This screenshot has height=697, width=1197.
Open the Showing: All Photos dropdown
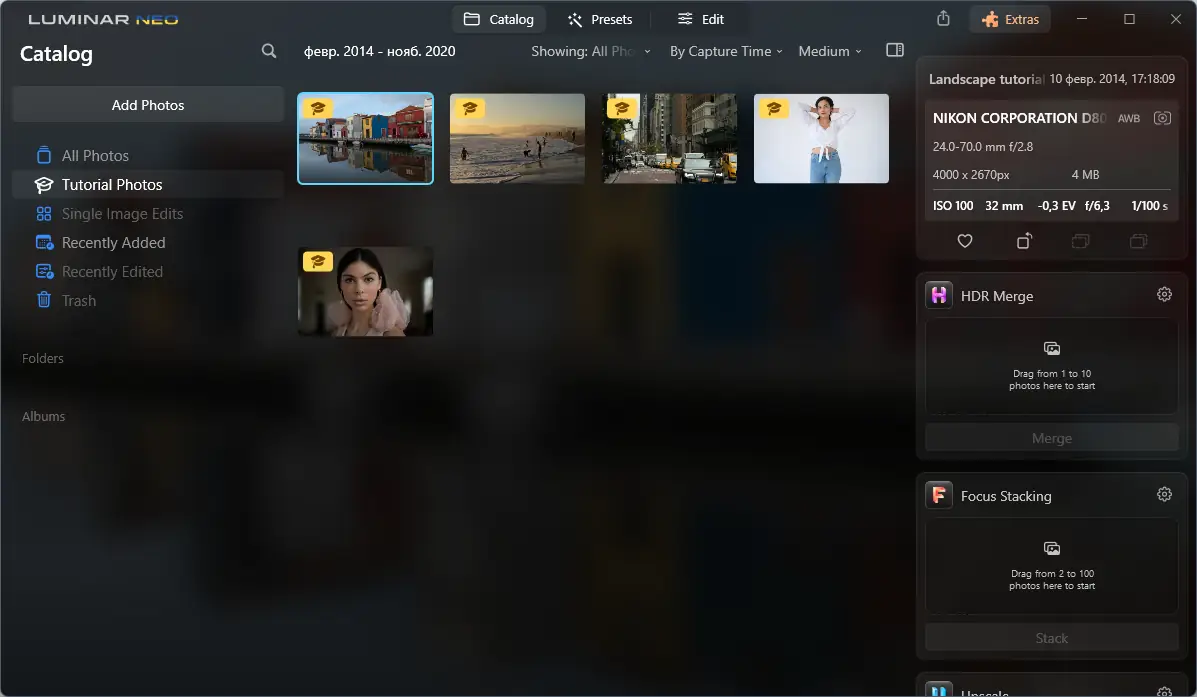pos(591,51)
